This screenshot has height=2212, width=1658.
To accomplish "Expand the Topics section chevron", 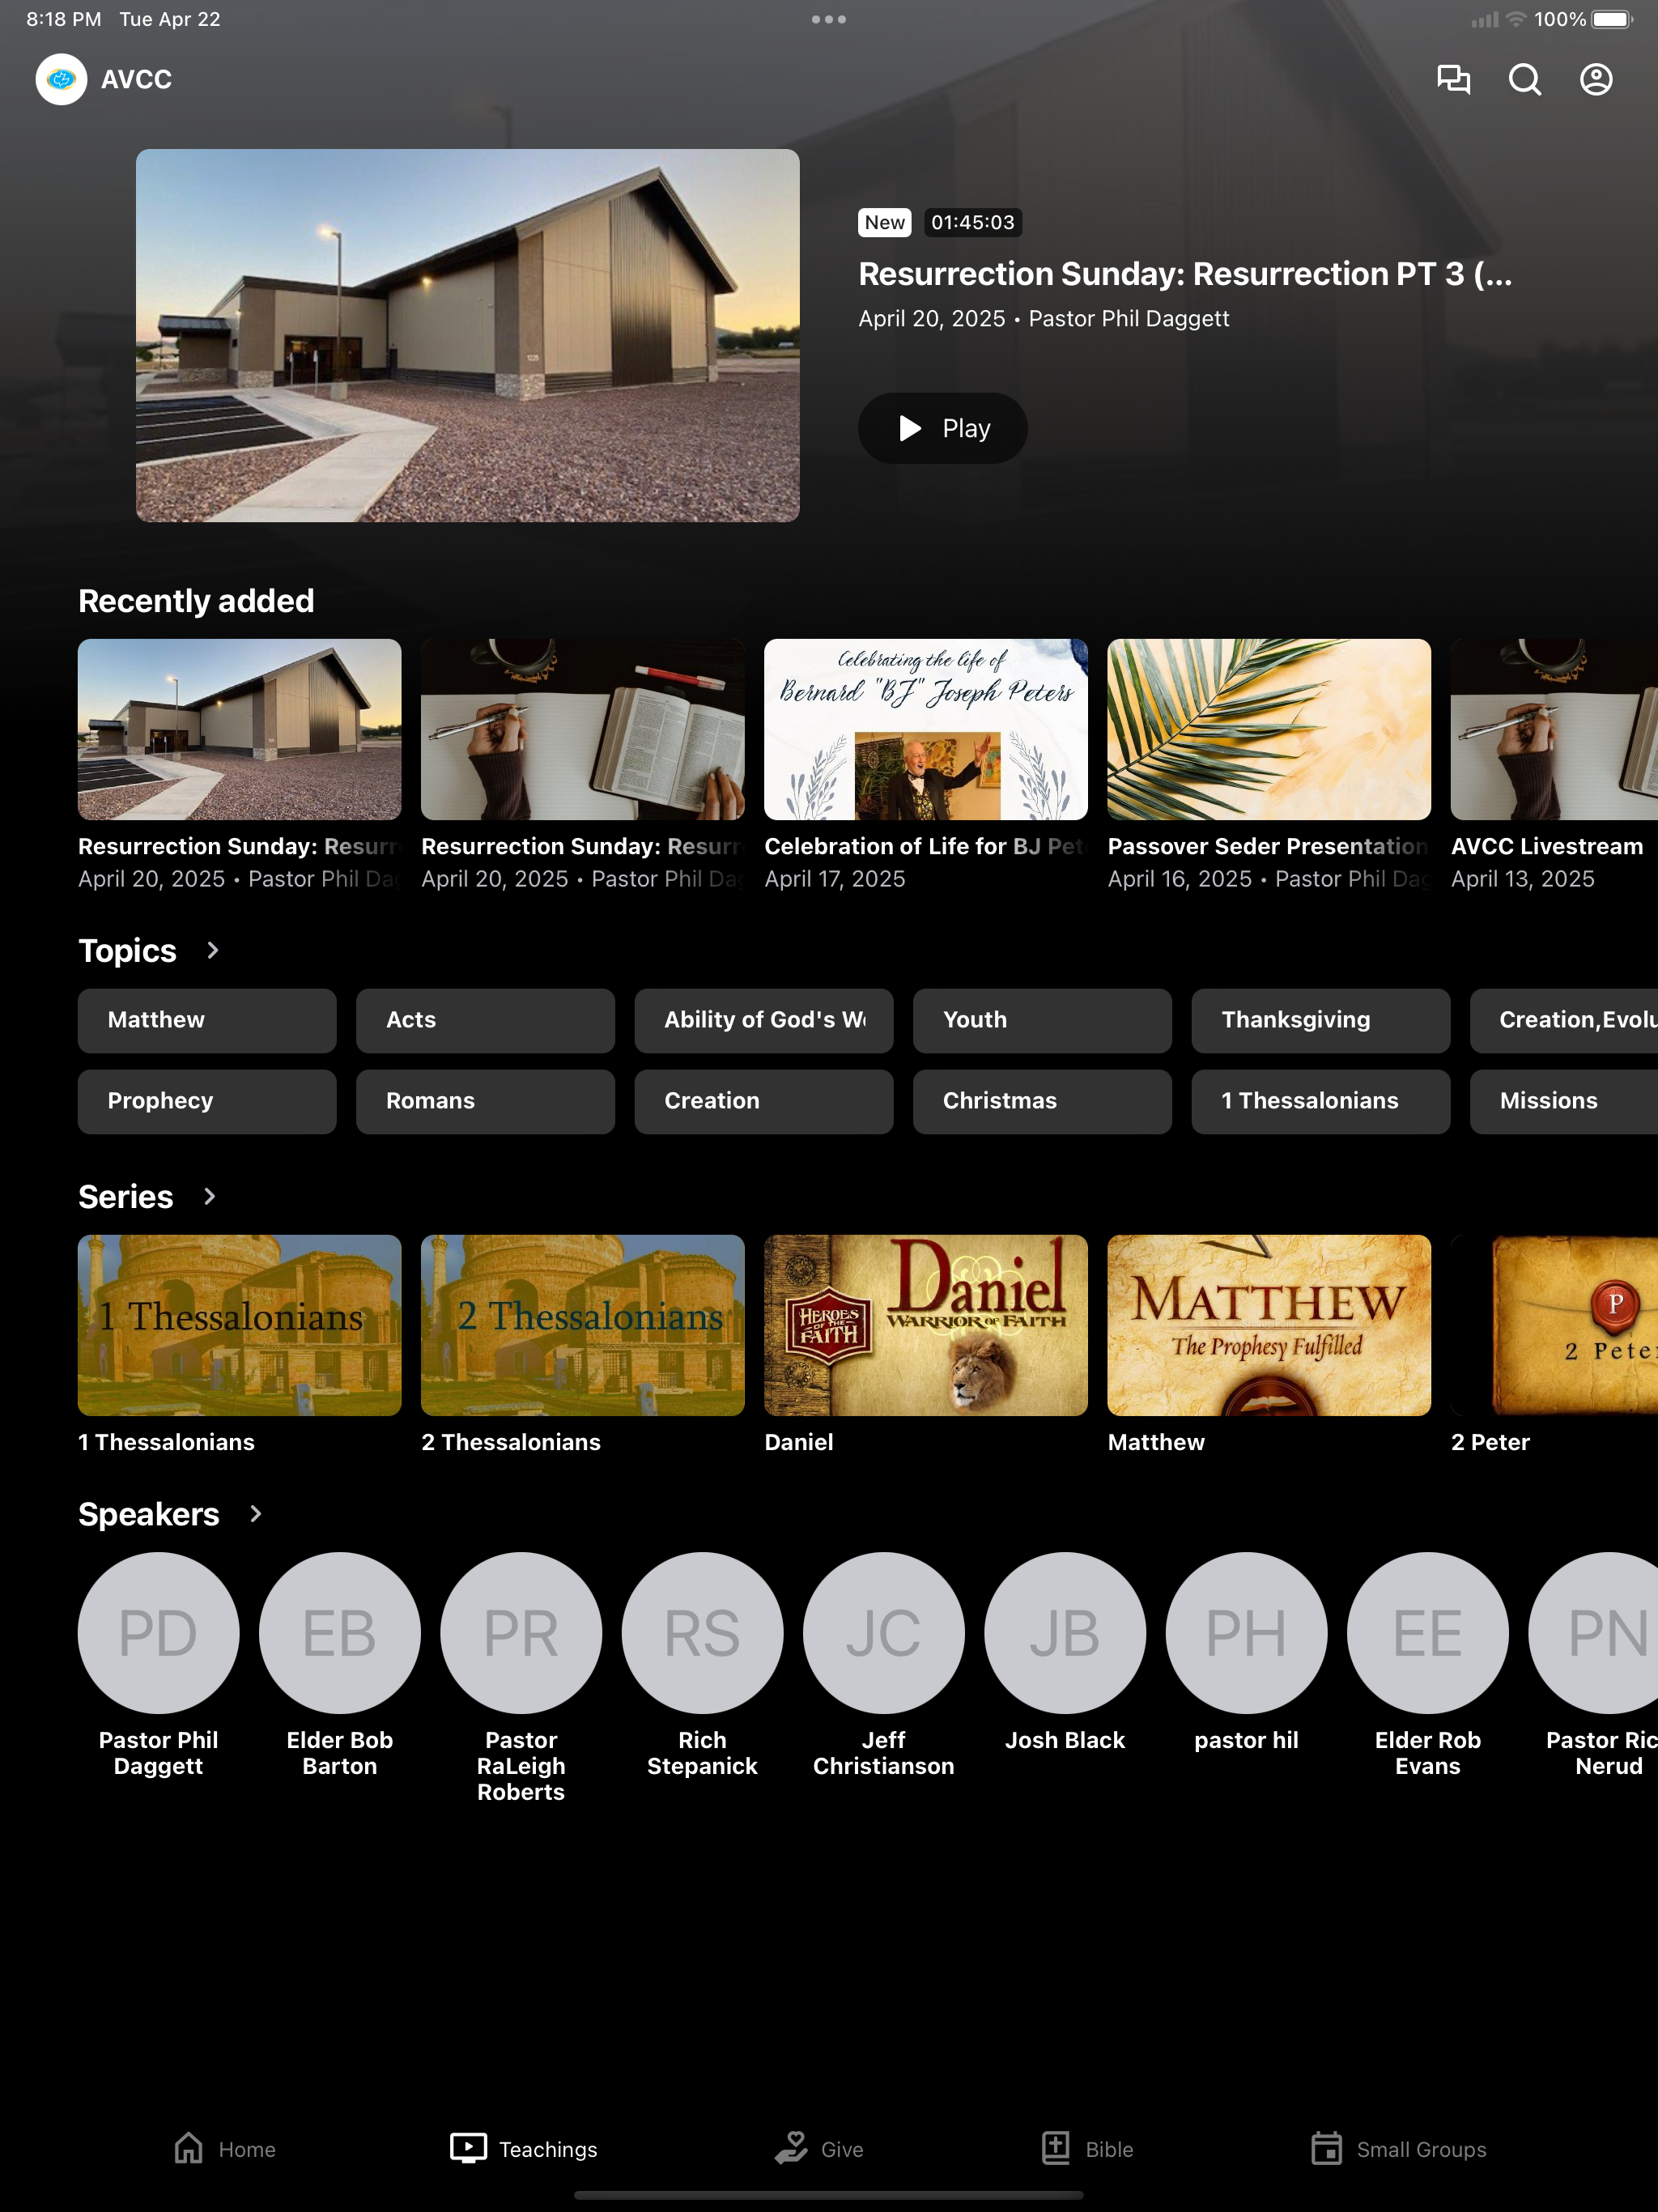I will coord(212,950).
